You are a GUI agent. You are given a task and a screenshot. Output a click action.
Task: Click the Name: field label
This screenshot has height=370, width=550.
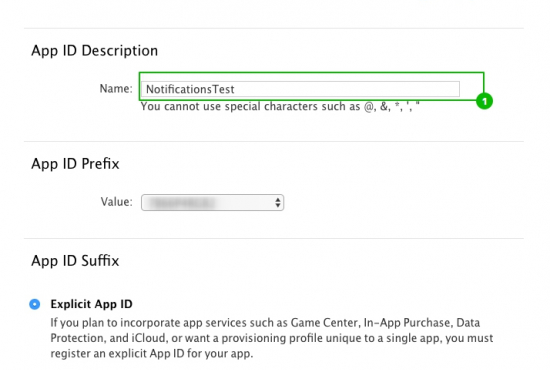116,89
